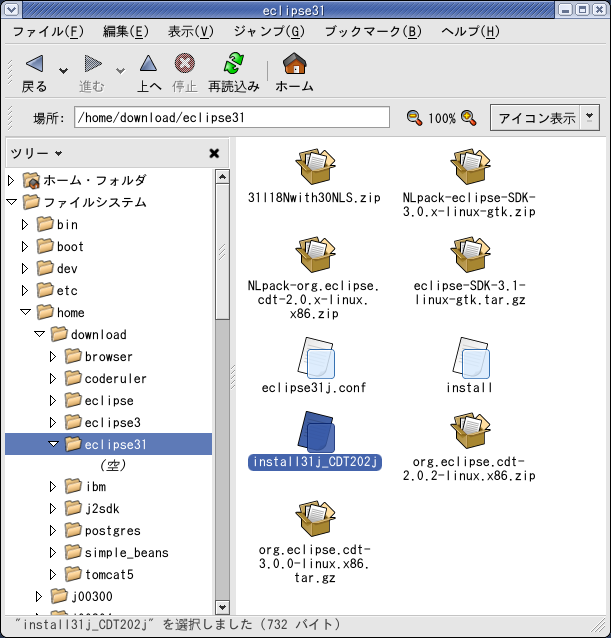Close the tree side pane
The height and width of the screenshot is (638, 611).
coord(214,153)
